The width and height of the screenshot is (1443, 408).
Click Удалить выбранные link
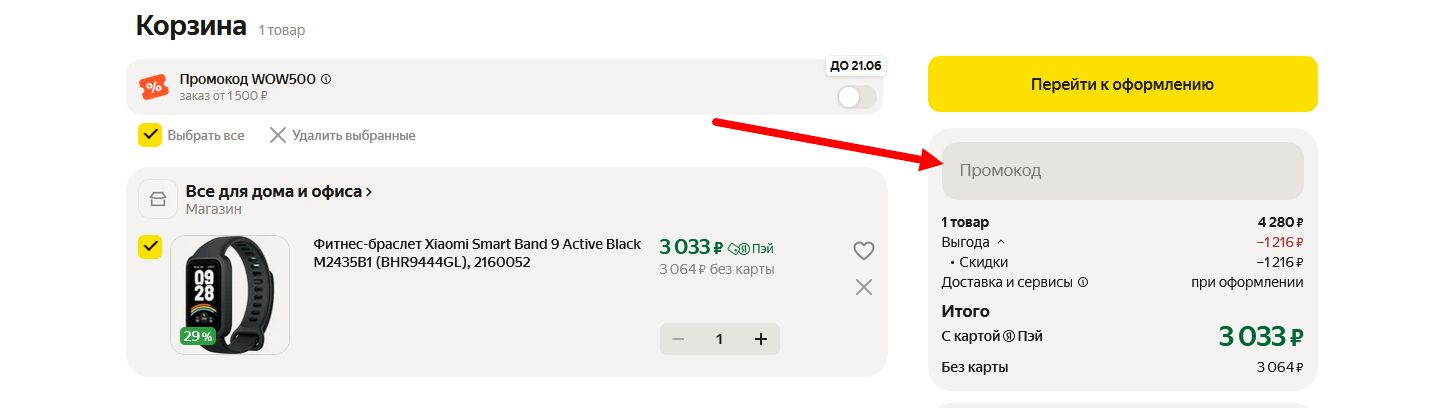tap(353, 135)
